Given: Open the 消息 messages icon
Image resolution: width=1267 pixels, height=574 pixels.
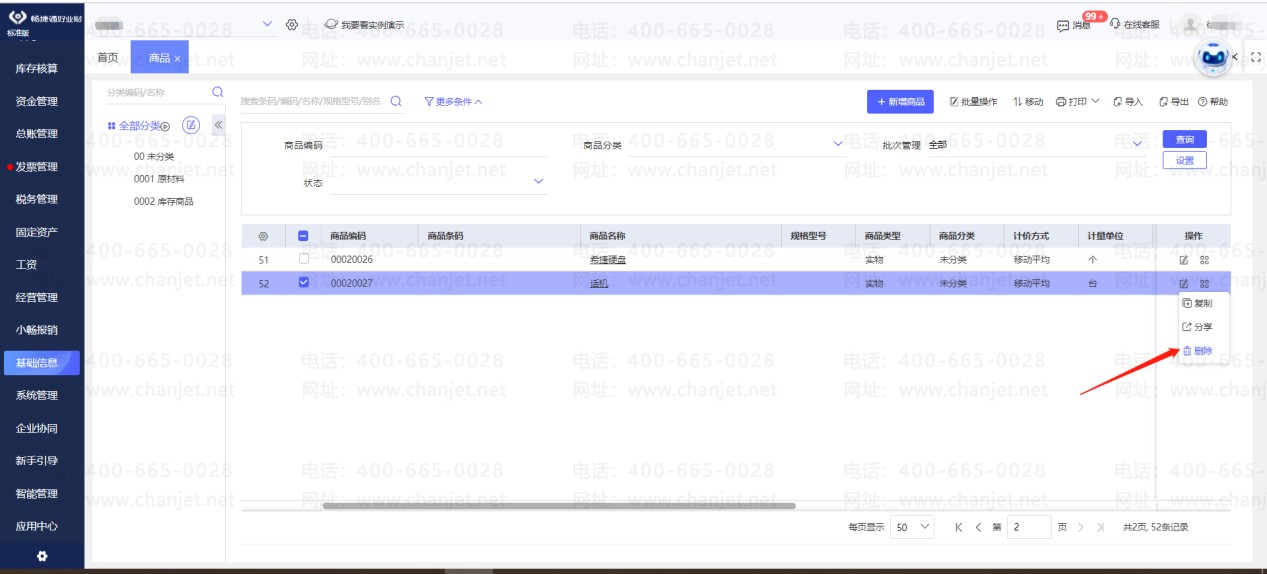Looking at the screenshot, I should click(1074, 24).
